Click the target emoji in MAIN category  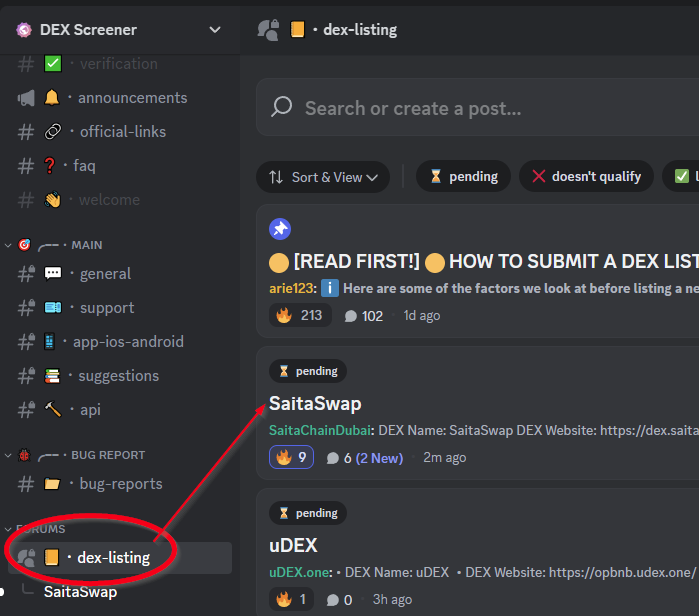tap(25, 245)
